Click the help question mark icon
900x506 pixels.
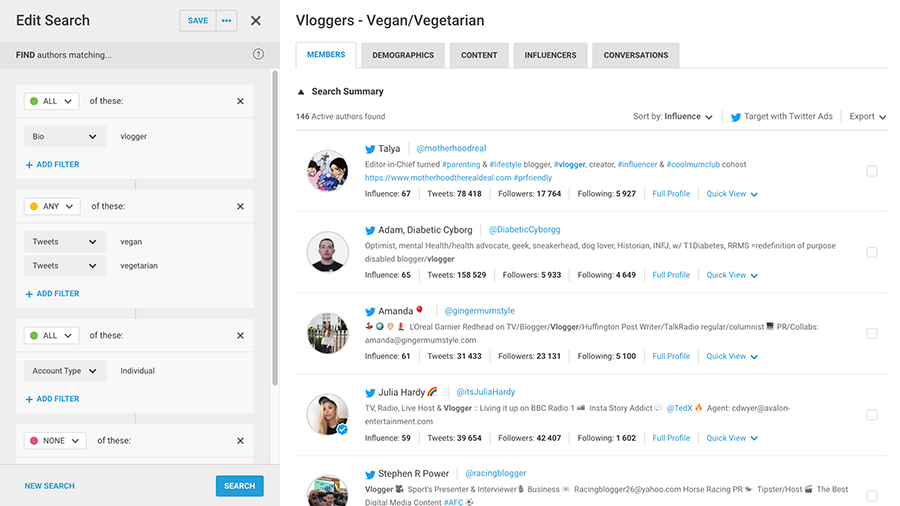[259, 55]
